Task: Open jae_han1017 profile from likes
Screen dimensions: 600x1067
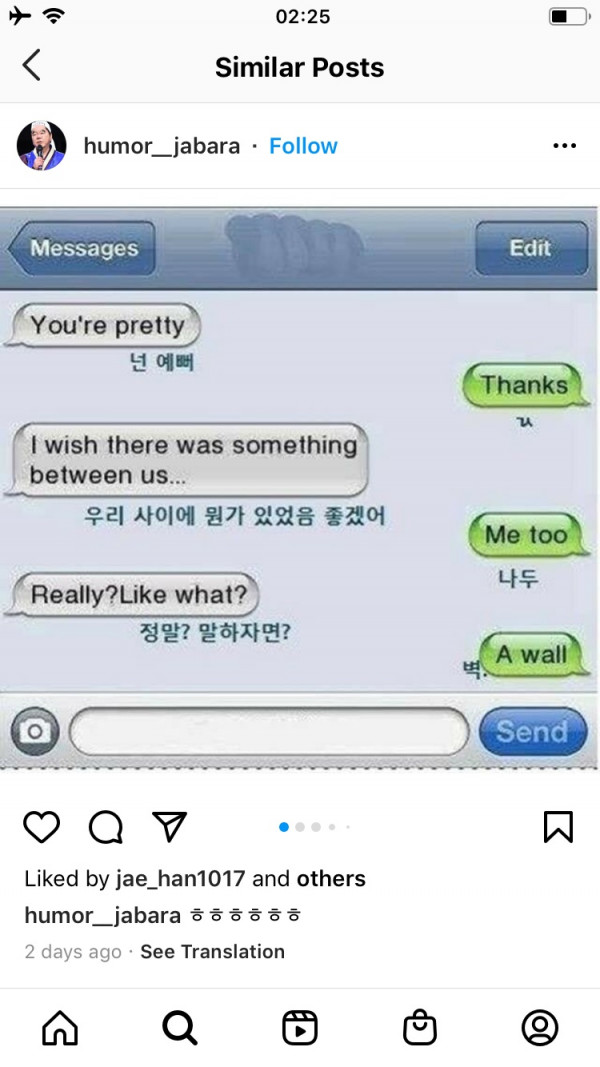Action: tap(180, 879)
